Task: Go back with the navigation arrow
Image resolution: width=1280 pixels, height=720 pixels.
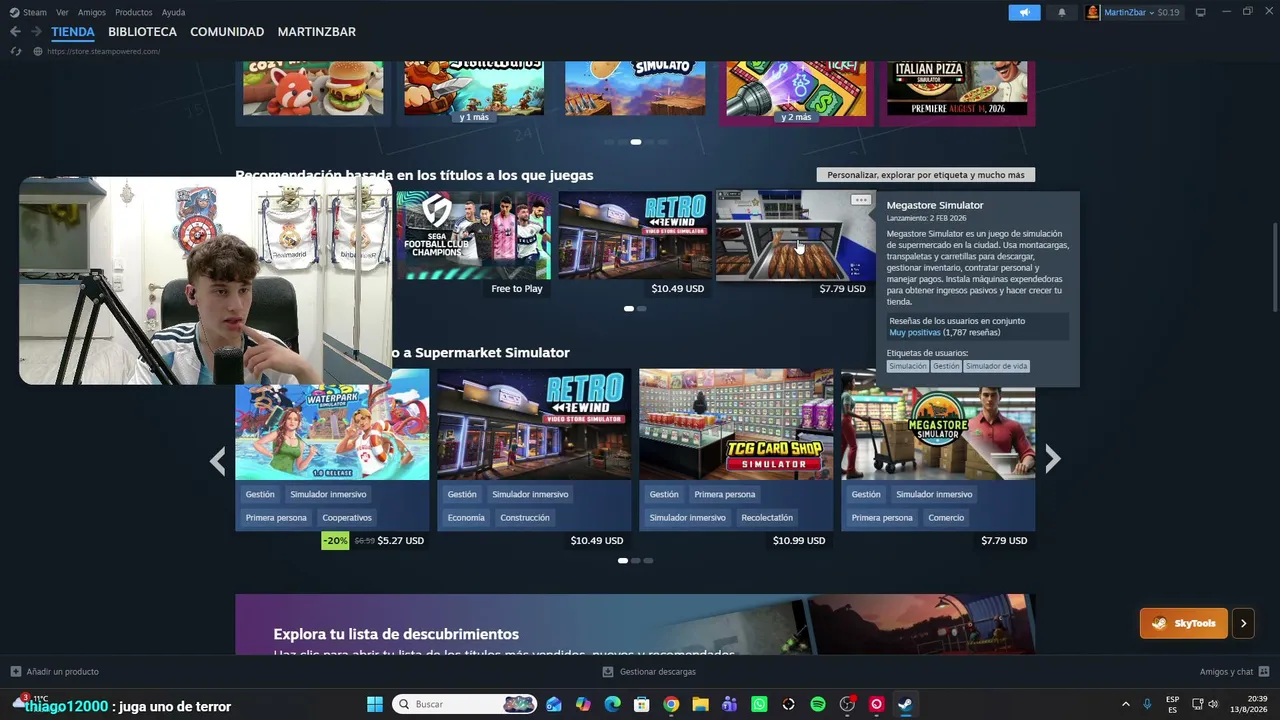Action: click(x=15, y=32)
